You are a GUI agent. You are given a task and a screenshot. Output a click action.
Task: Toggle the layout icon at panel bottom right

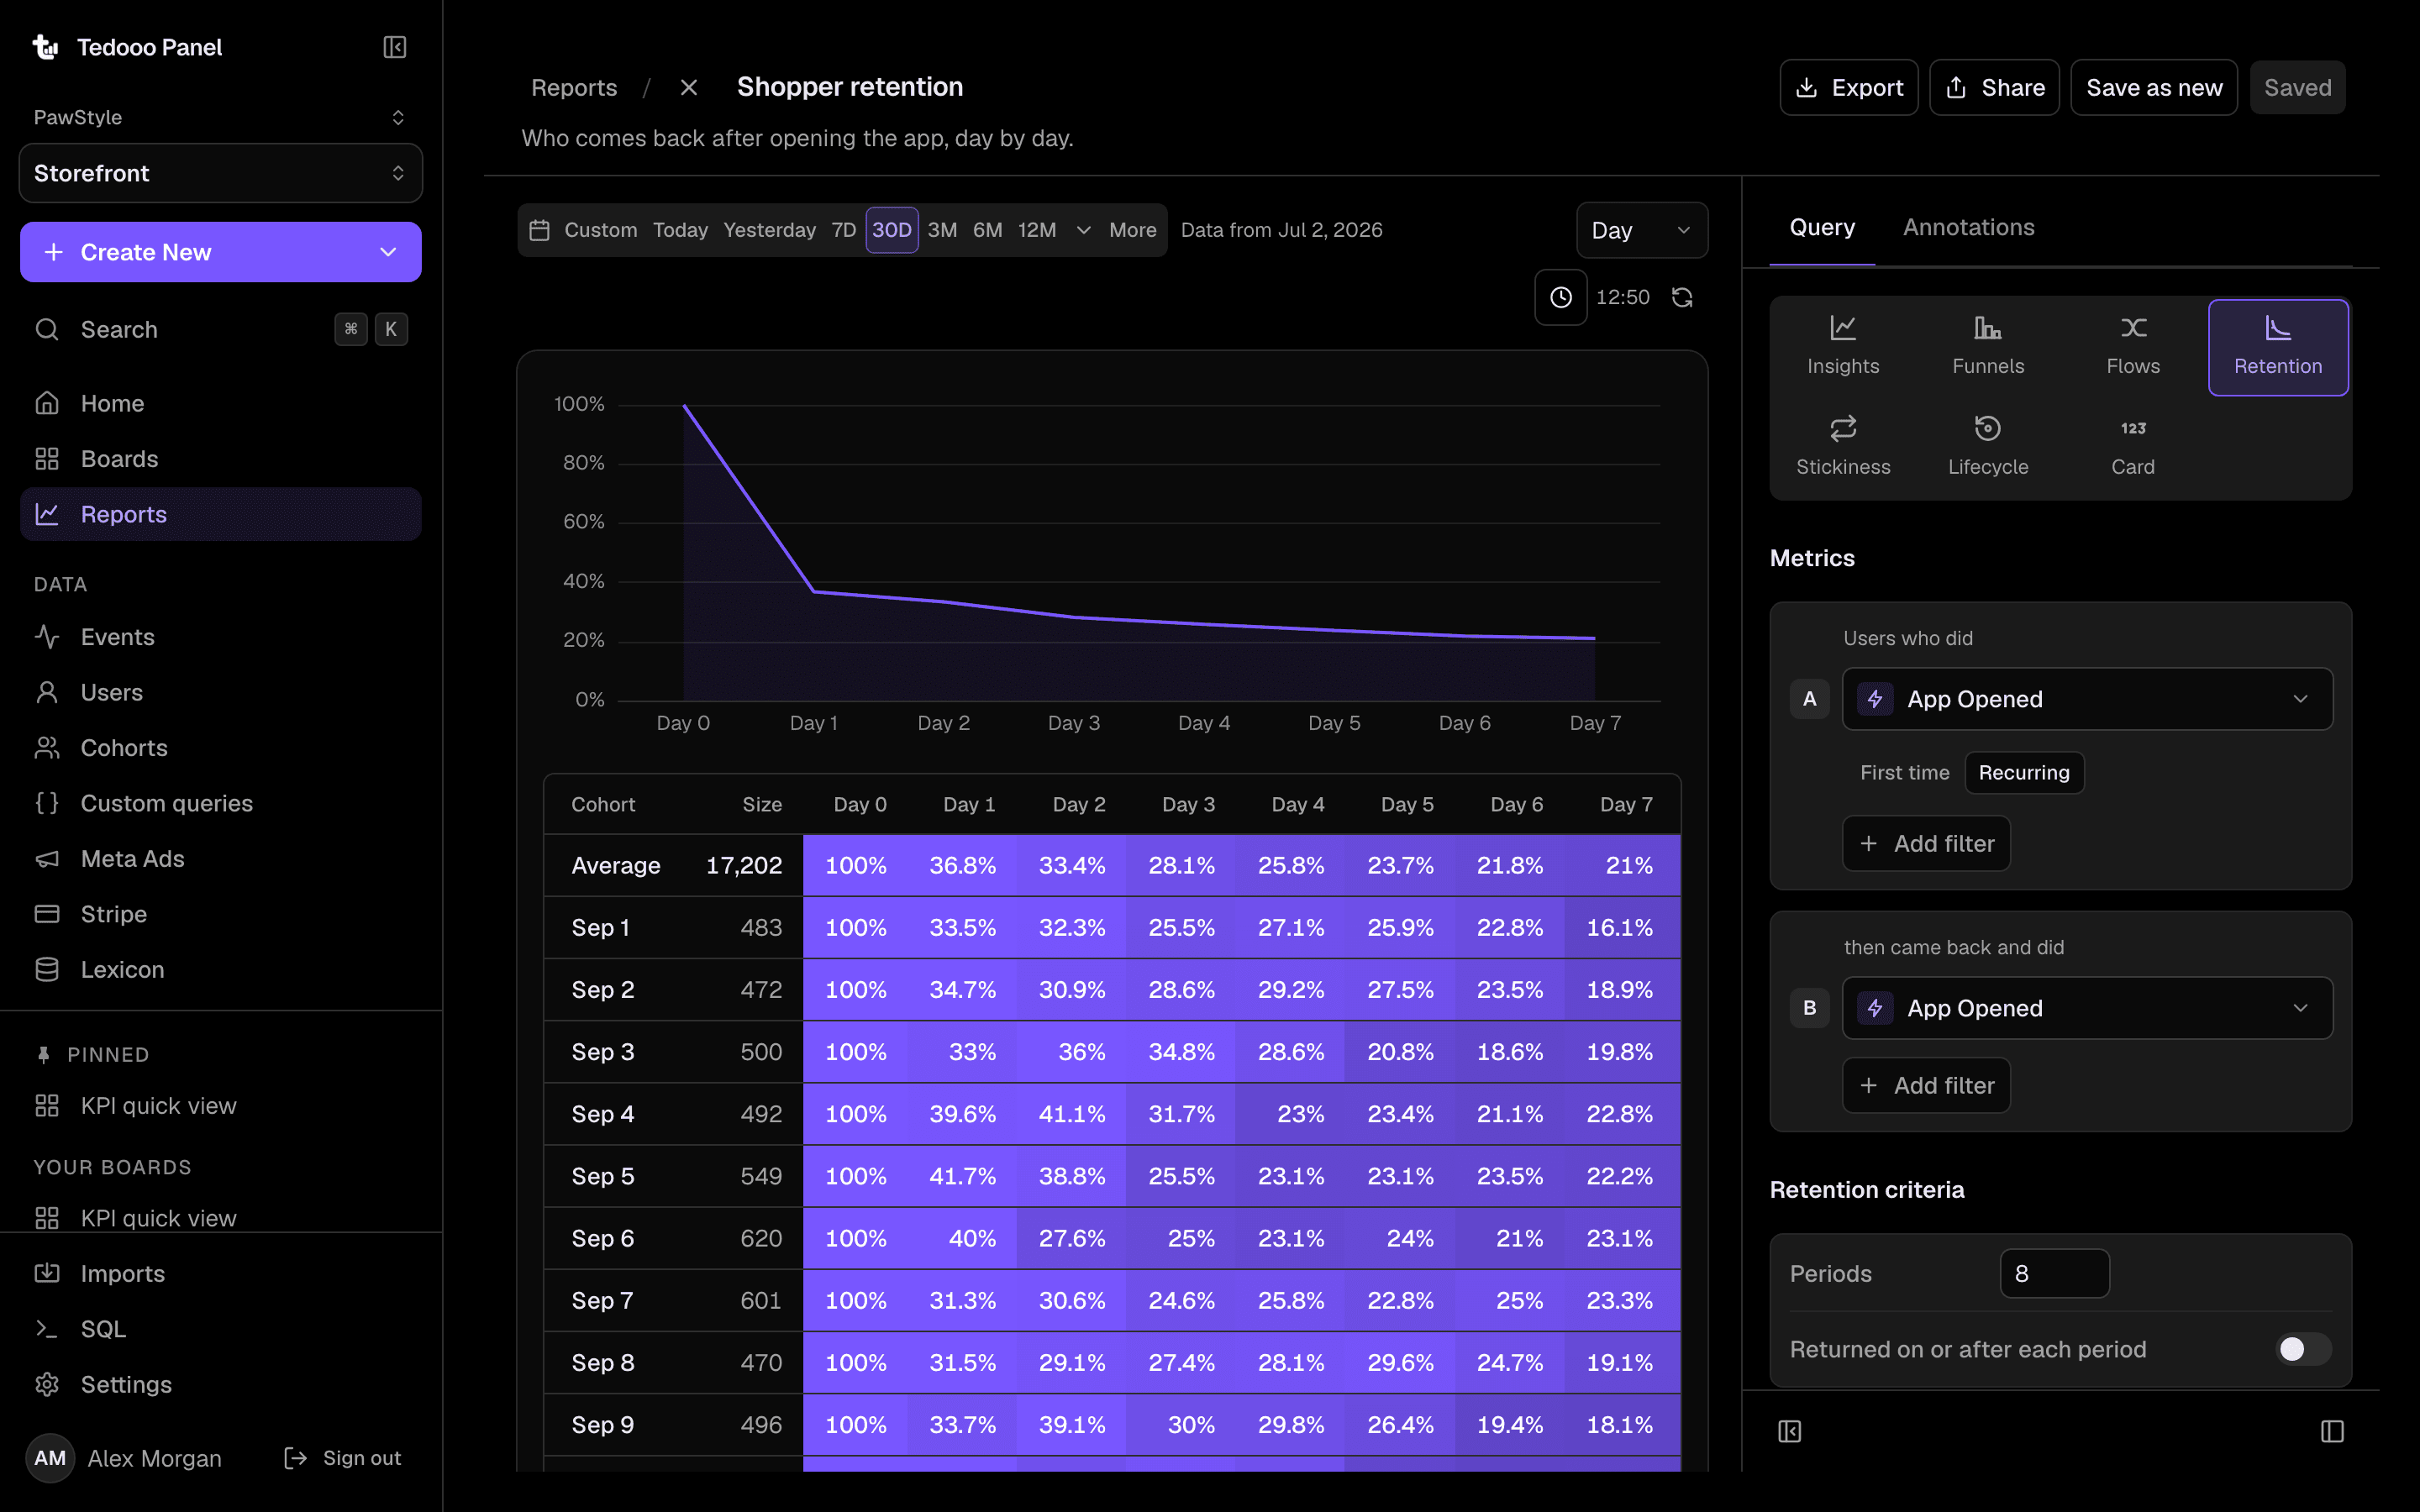coord(2332,1431)
